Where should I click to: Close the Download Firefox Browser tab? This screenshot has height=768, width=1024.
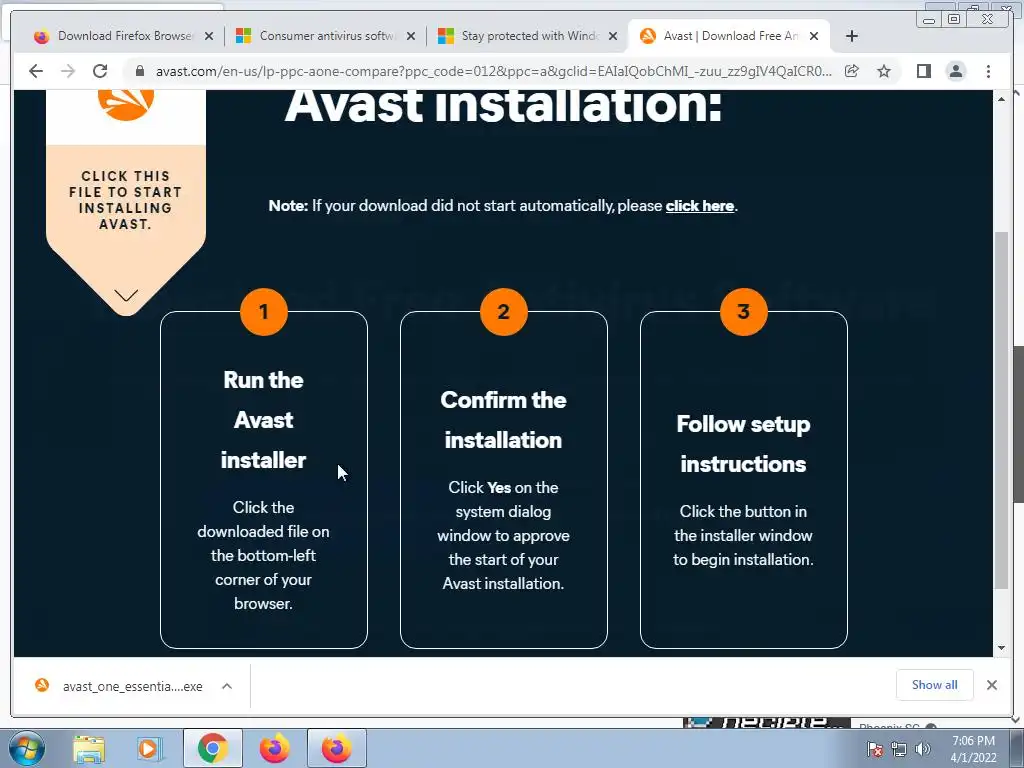coord(208,36)
